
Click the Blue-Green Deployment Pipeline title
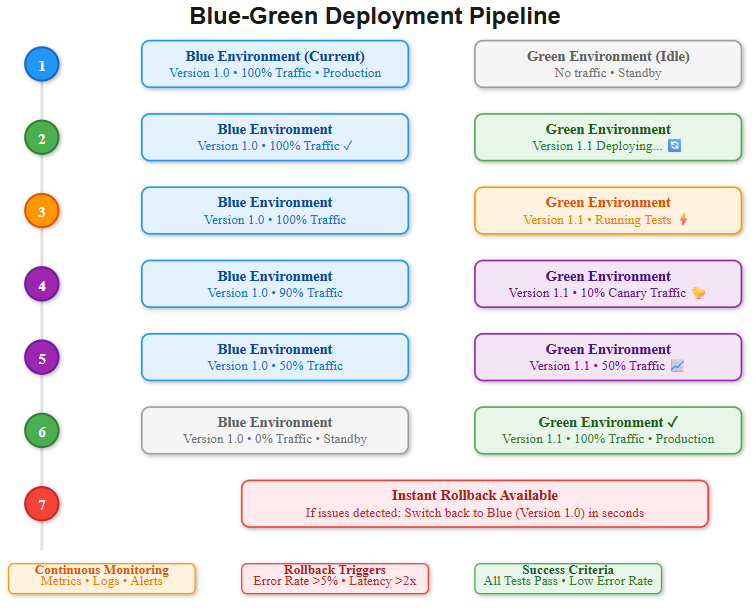pyautogui.click(x=375, y=16)
